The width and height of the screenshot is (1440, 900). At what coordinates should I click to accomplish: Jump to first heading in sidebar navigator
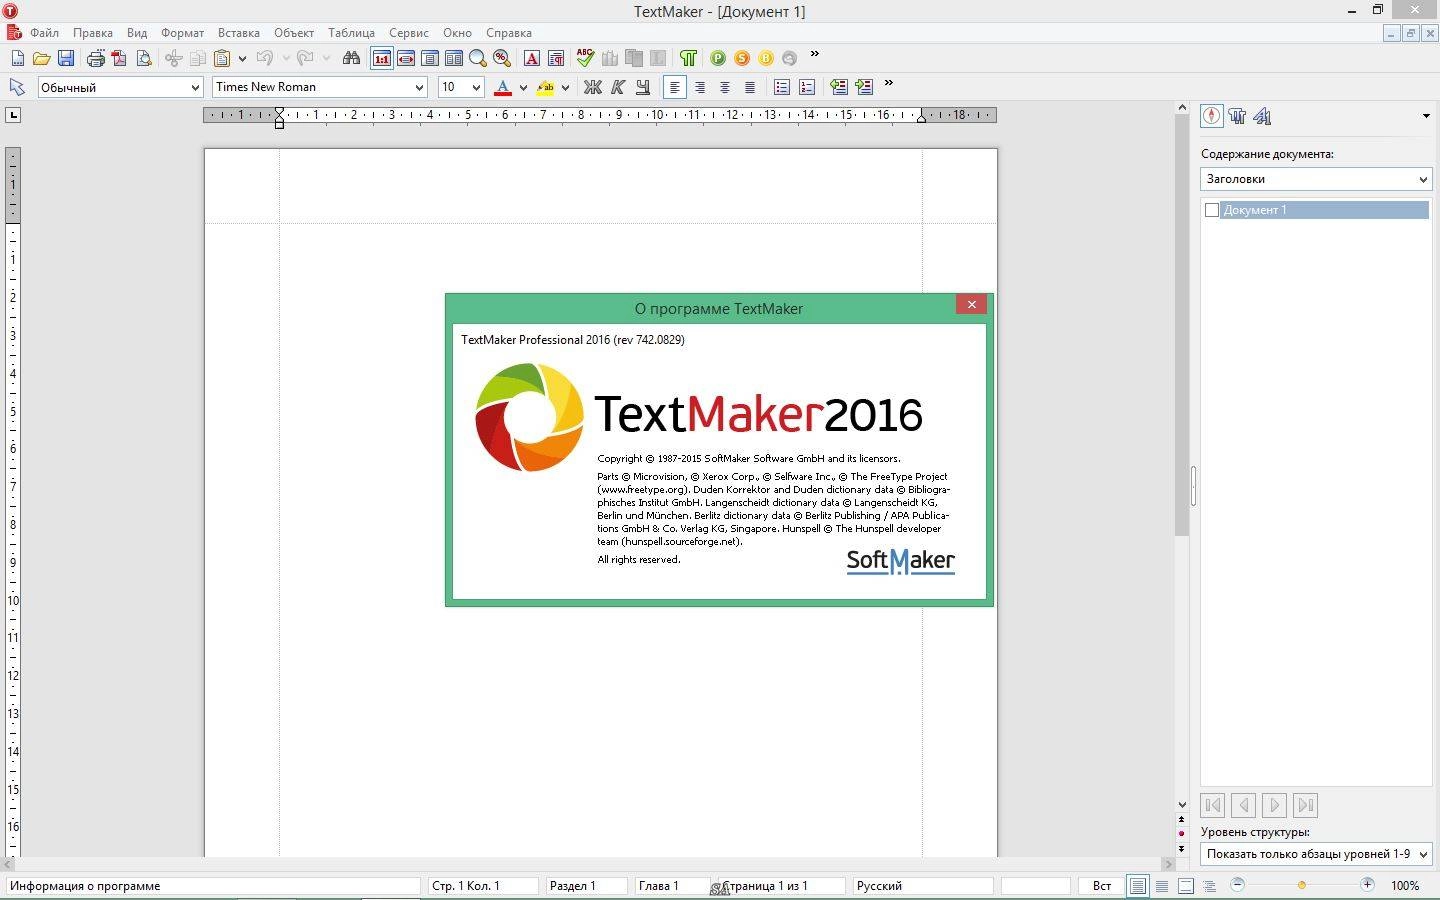click(x=1212, y=805)
